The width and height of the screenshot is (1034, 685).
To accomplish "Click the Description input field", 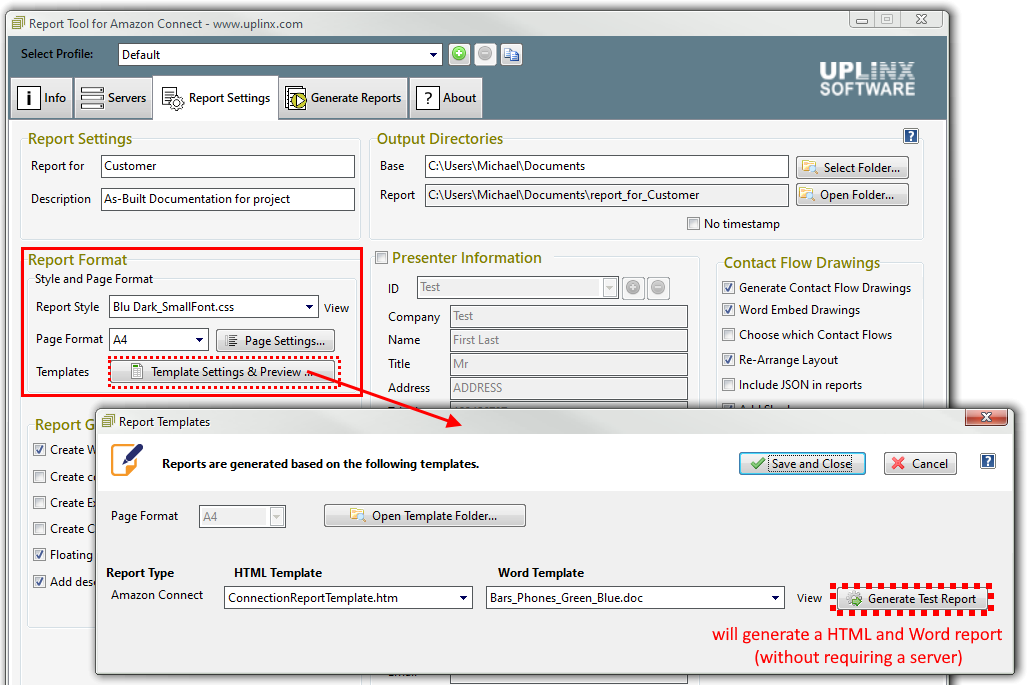I will click(228, 199).
